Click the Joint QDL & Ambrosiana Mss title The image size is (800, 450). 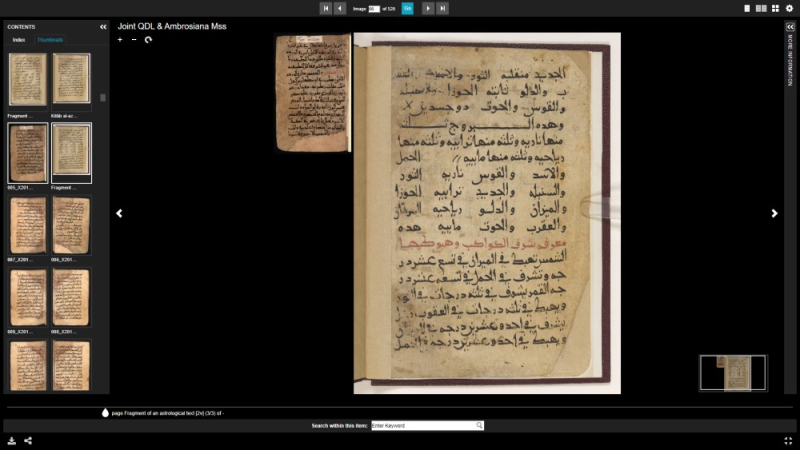click(x=172, y=27)
